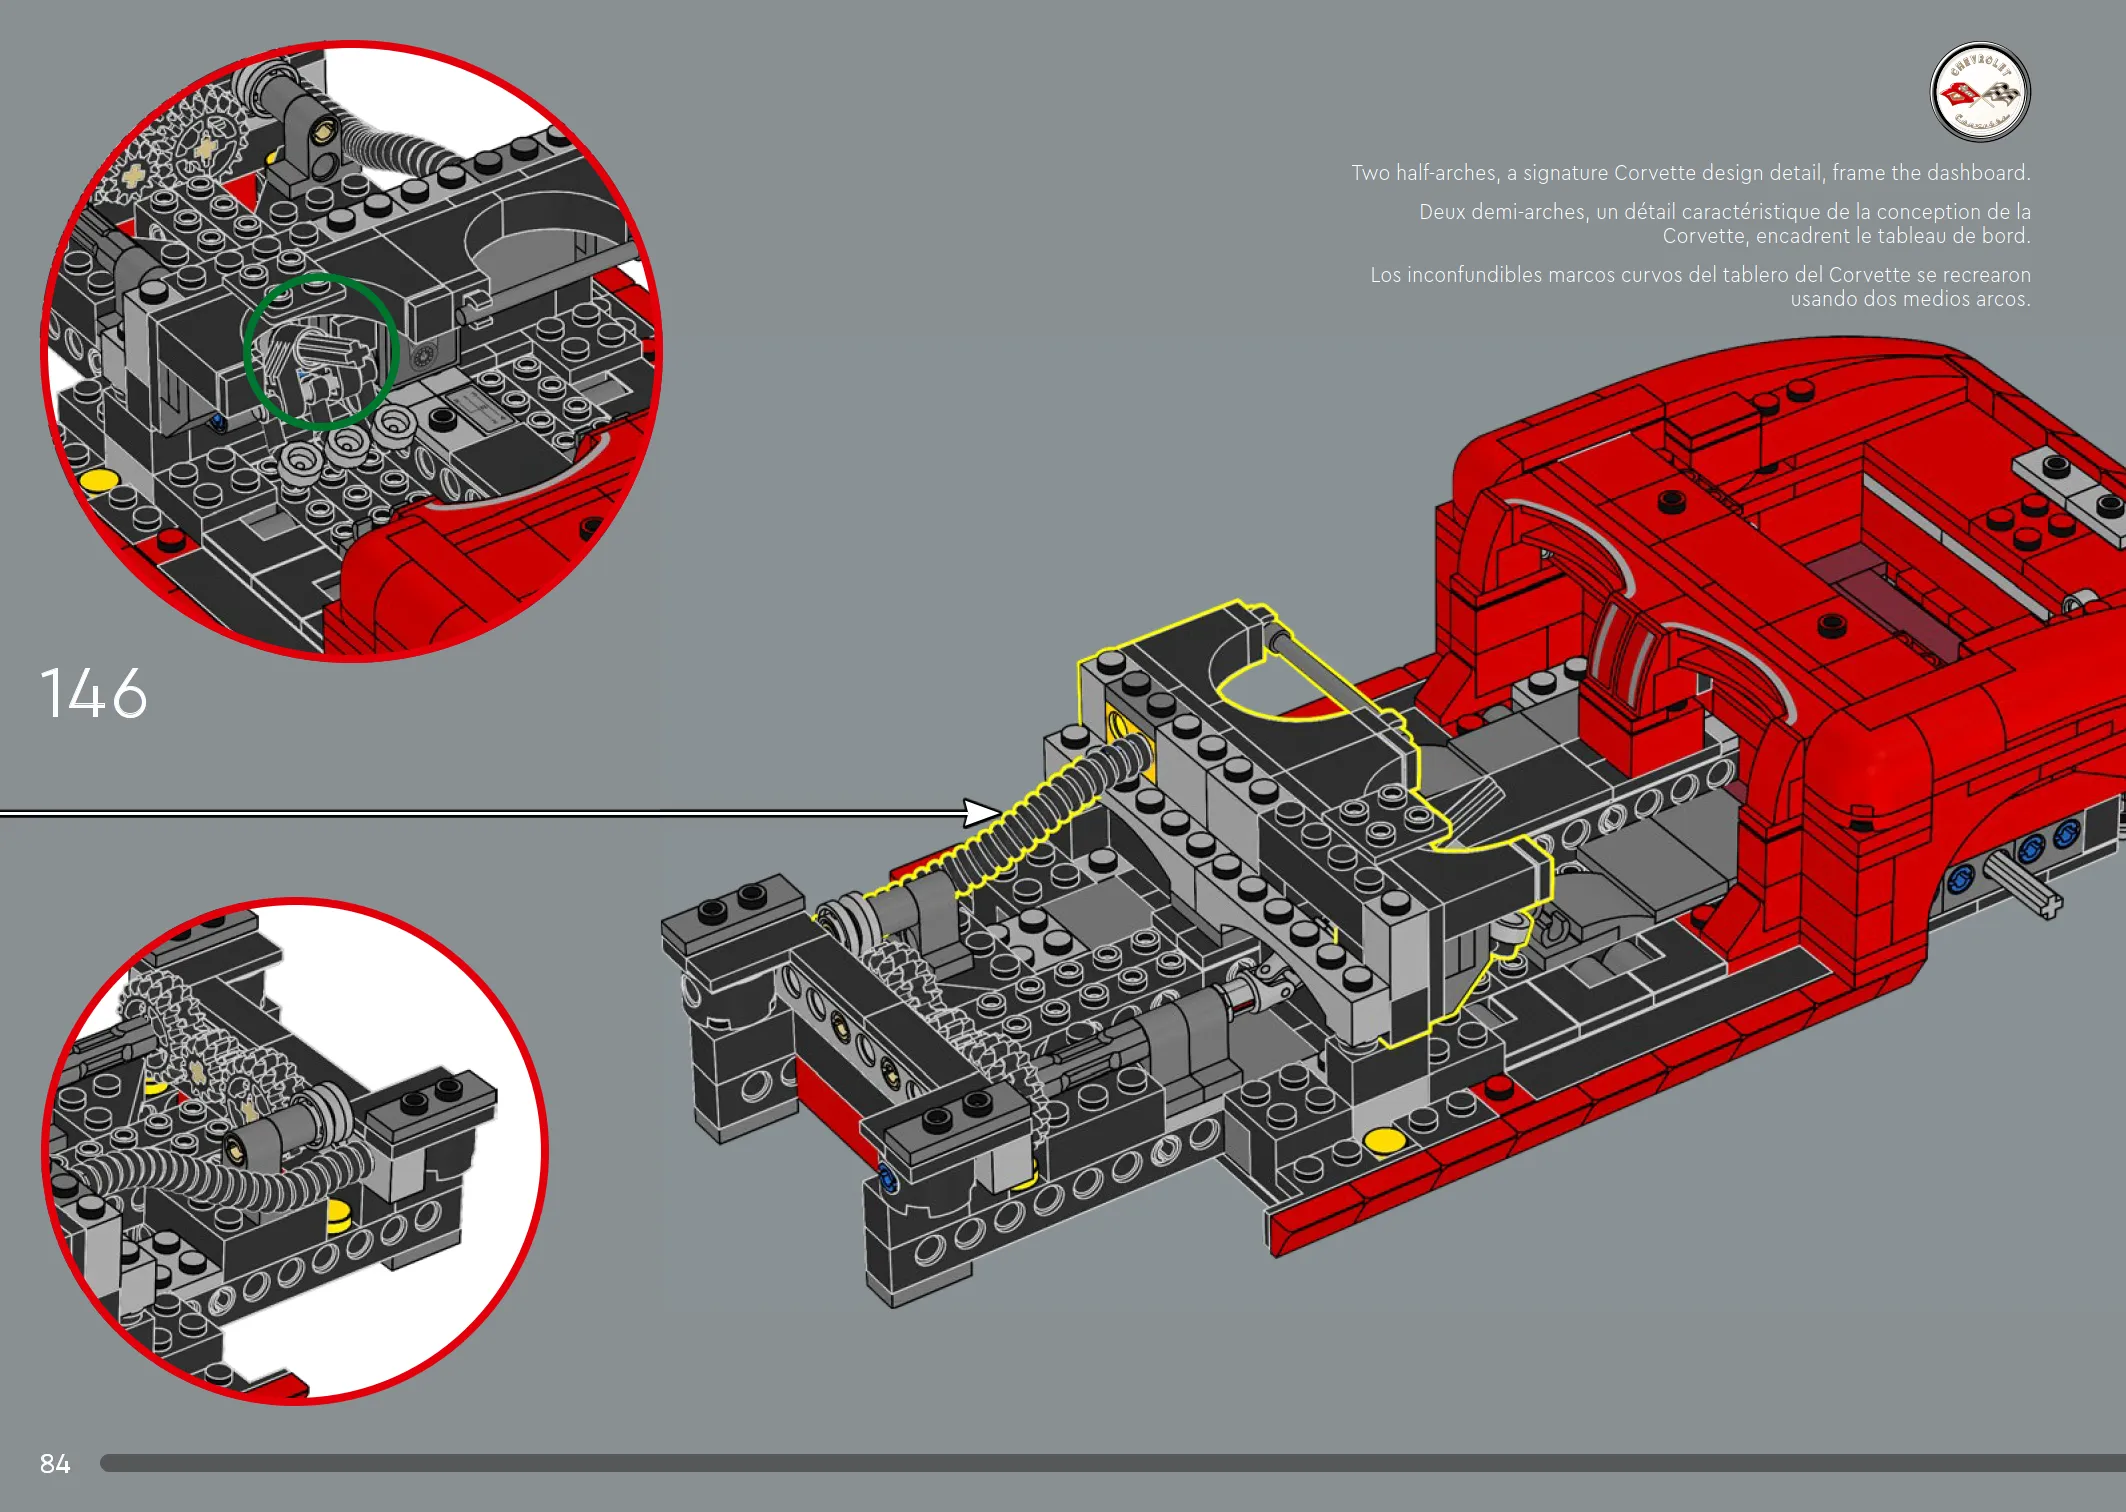Open the lower circular gear detail inset
The image size is (2126, 1512).
tap(294, 1151)
